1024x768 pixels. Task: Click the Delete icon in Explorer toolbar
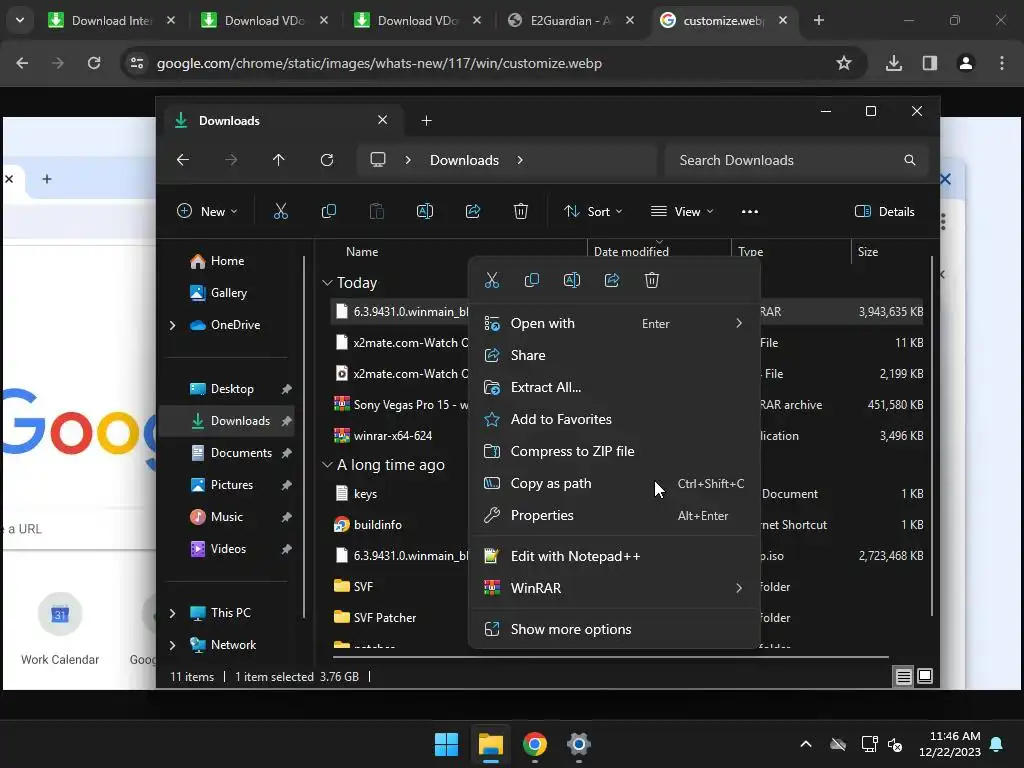click(x=520, y=211)
